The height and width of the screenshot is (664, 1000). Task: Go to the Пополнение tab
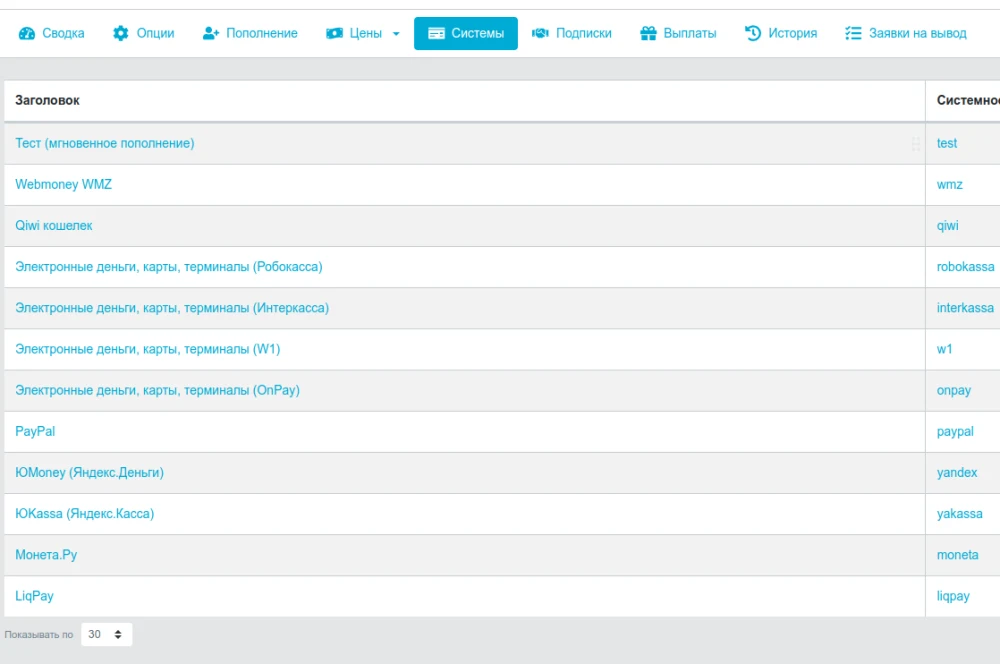[x=250, y=33]
